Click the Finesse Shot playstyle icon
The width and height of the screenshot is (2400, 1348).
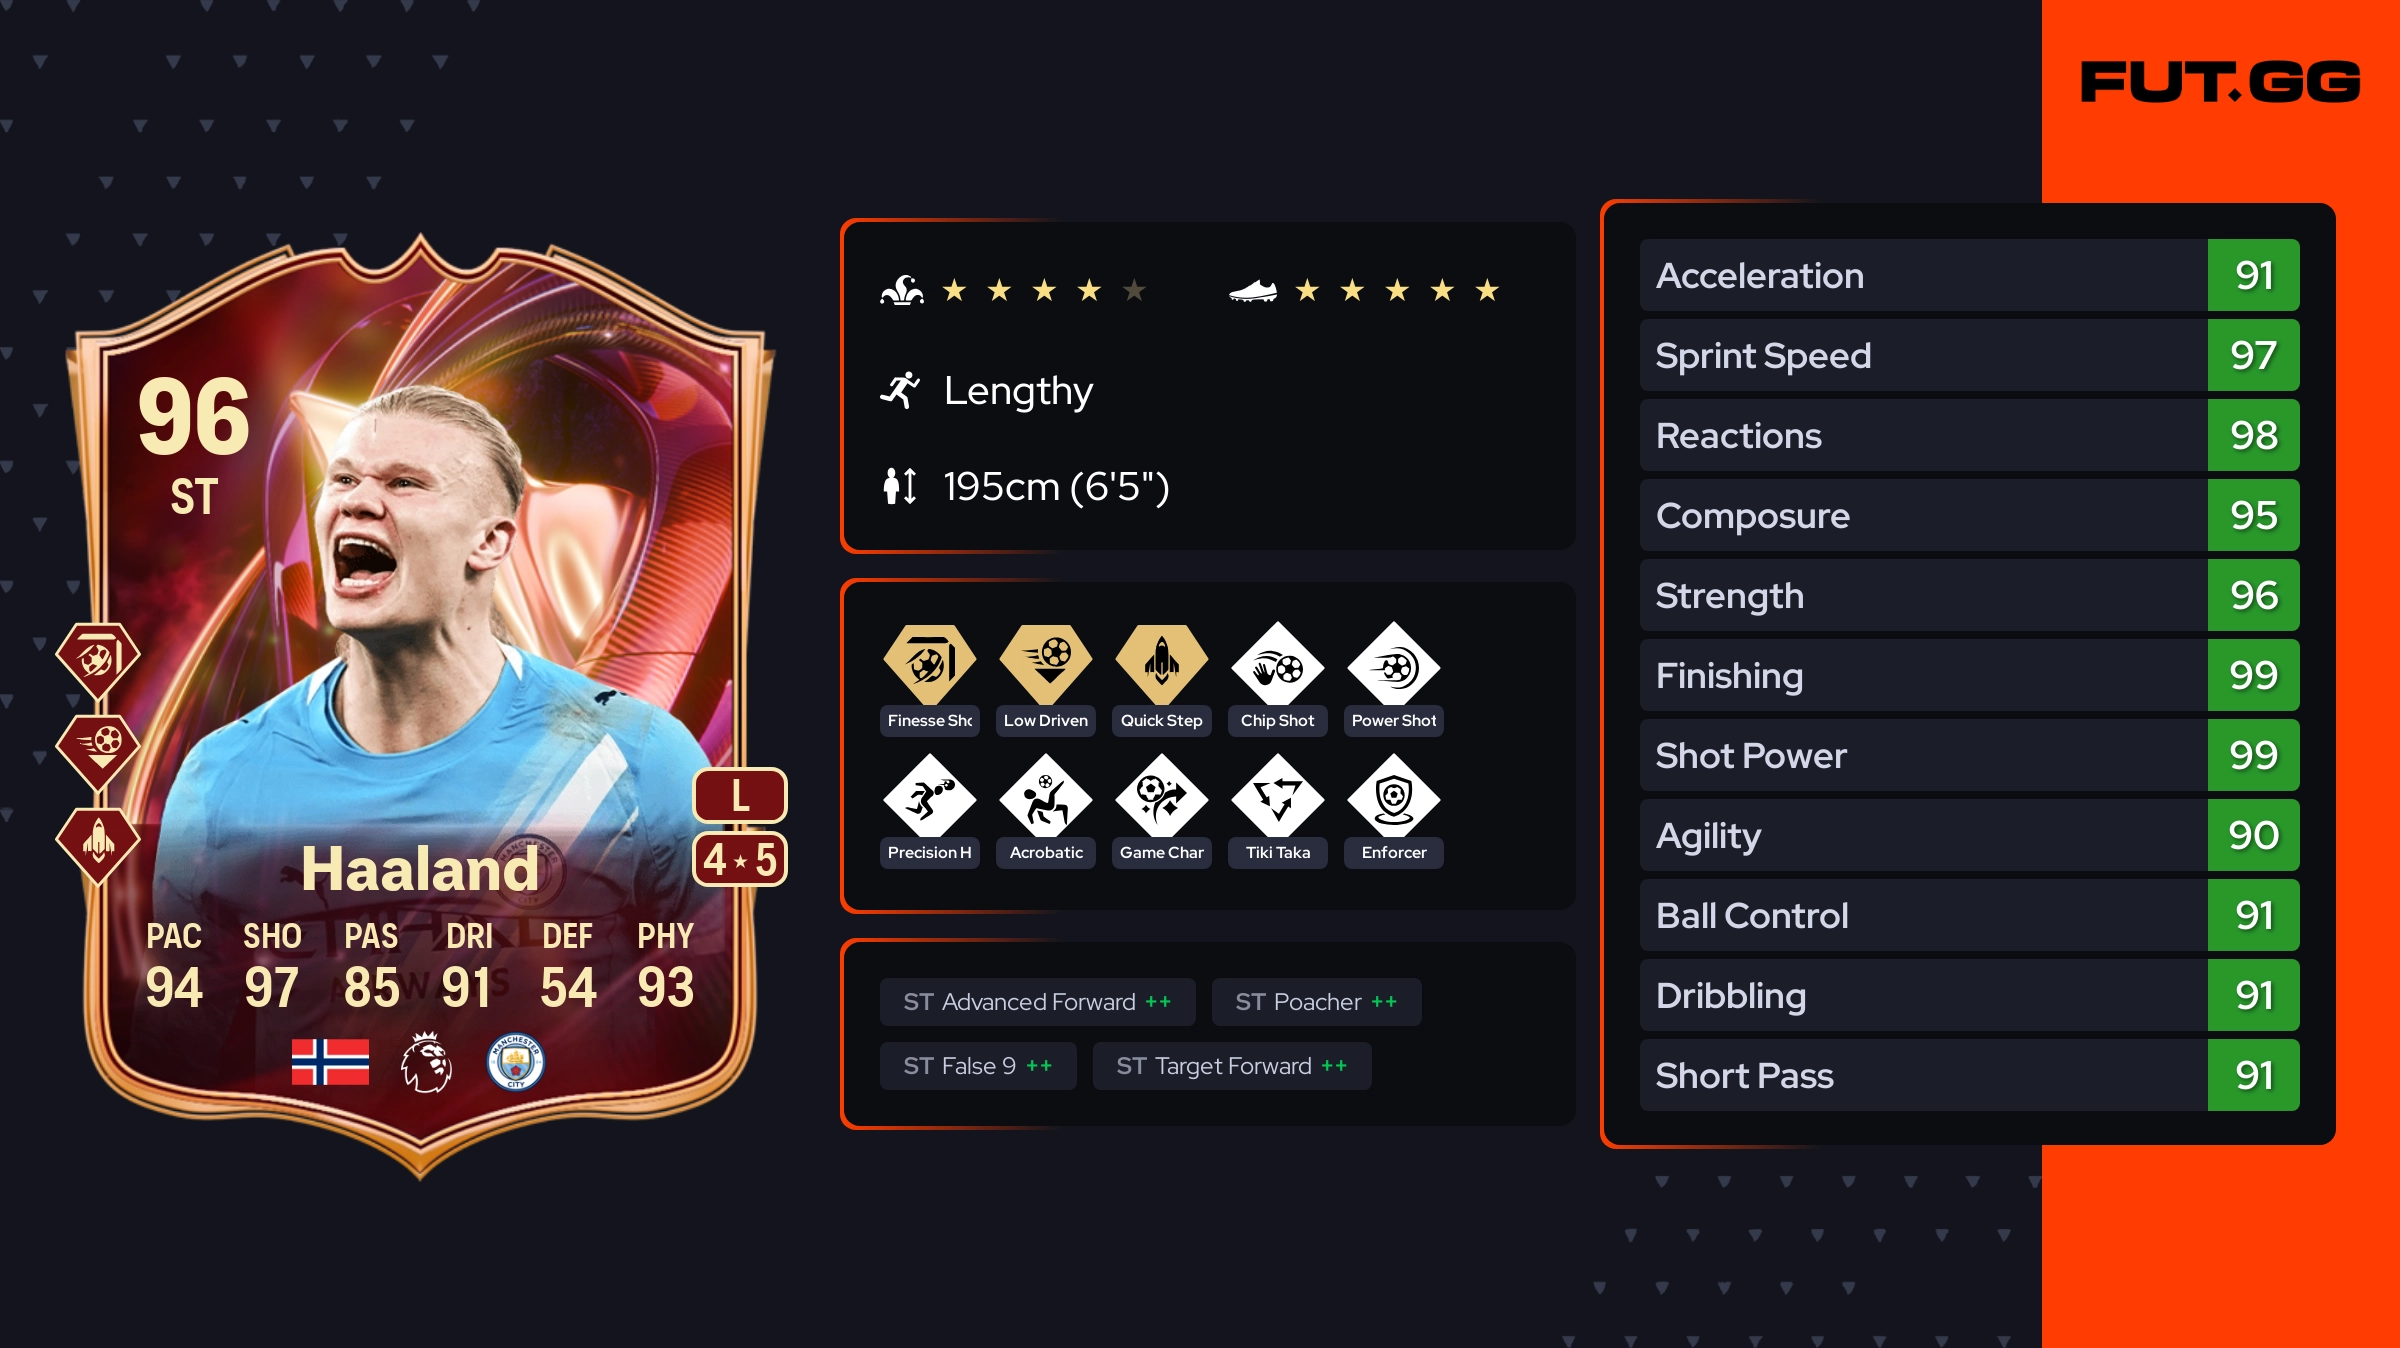(x=929, y=665)
